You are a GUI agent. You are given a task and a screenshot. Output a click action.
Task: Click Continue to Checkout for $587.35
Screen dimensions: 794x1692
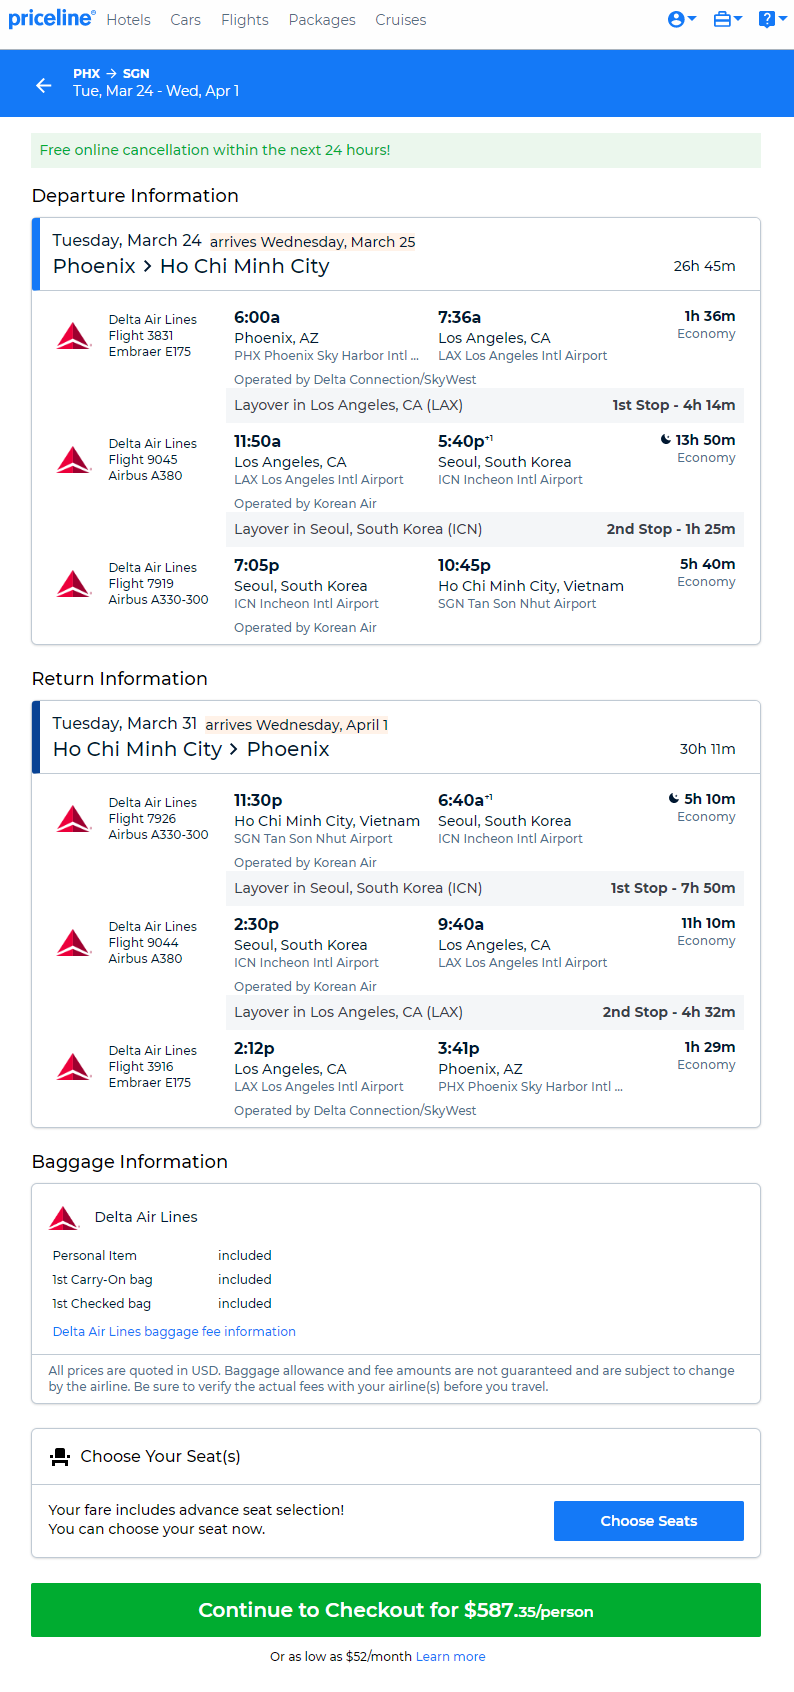(x=396, y=1610)
